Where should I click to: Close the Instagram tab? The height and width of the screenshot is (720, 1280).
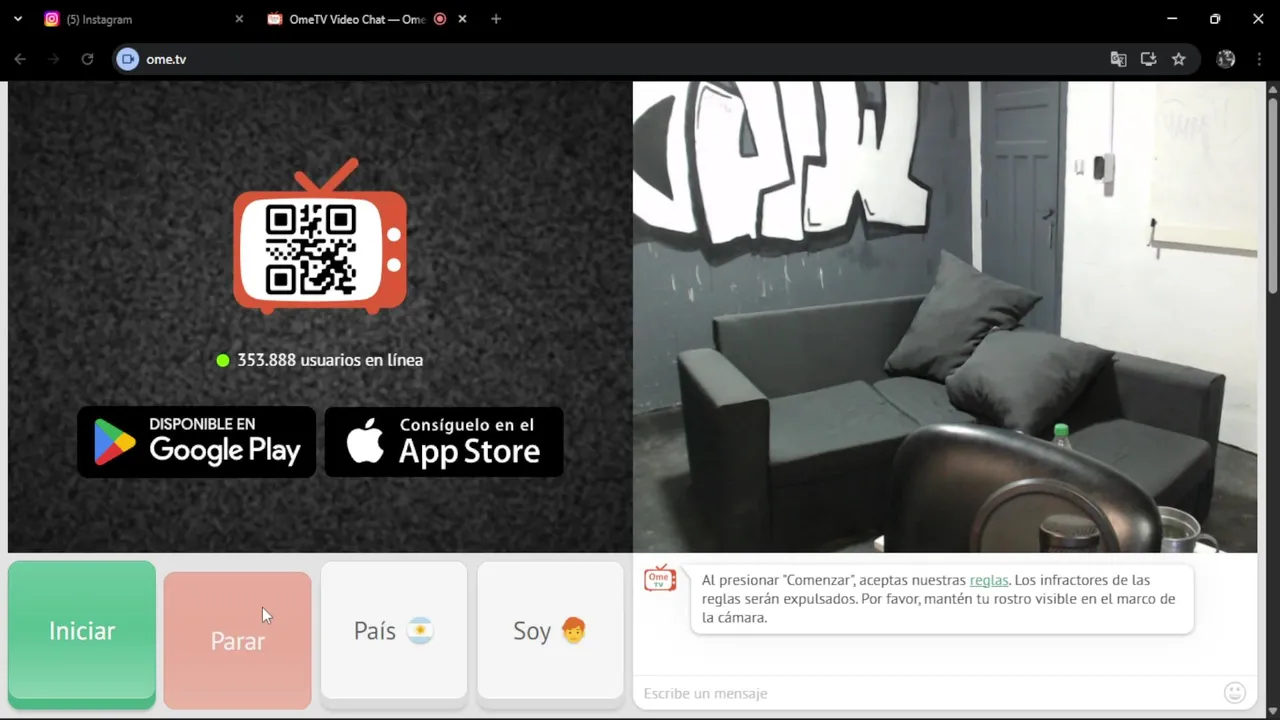click(x=239, y=19)
